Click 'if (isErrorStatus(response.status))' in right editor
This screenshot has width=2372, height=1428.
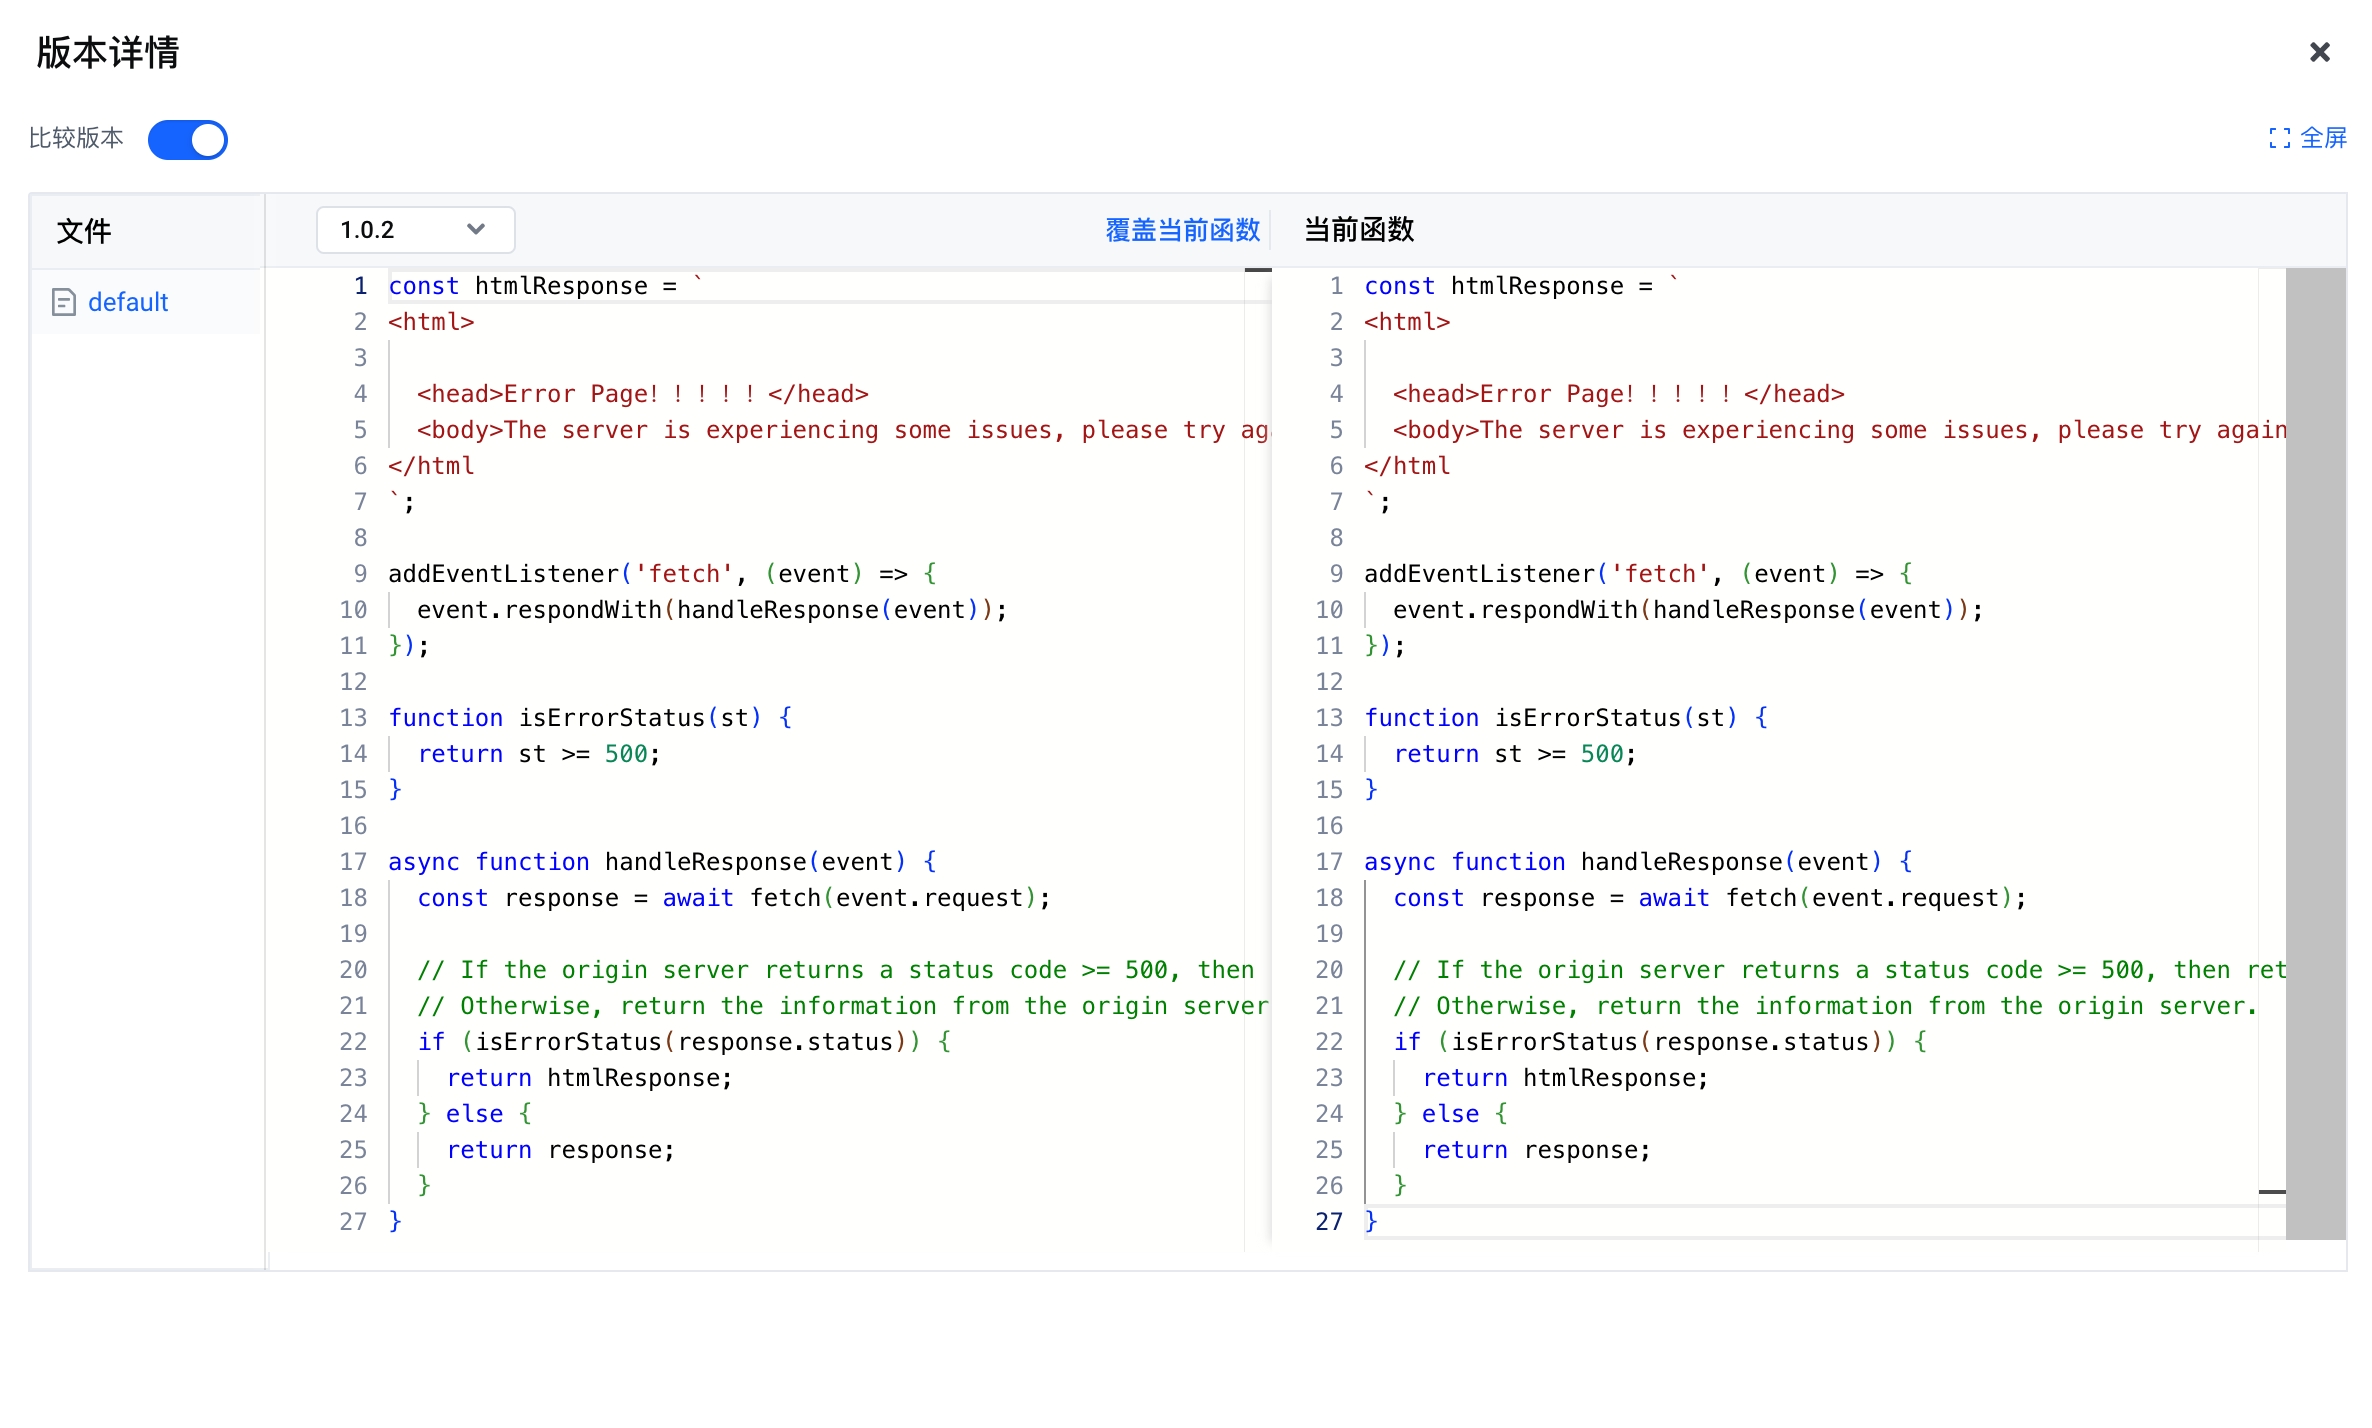[x=1660, y=1042]
